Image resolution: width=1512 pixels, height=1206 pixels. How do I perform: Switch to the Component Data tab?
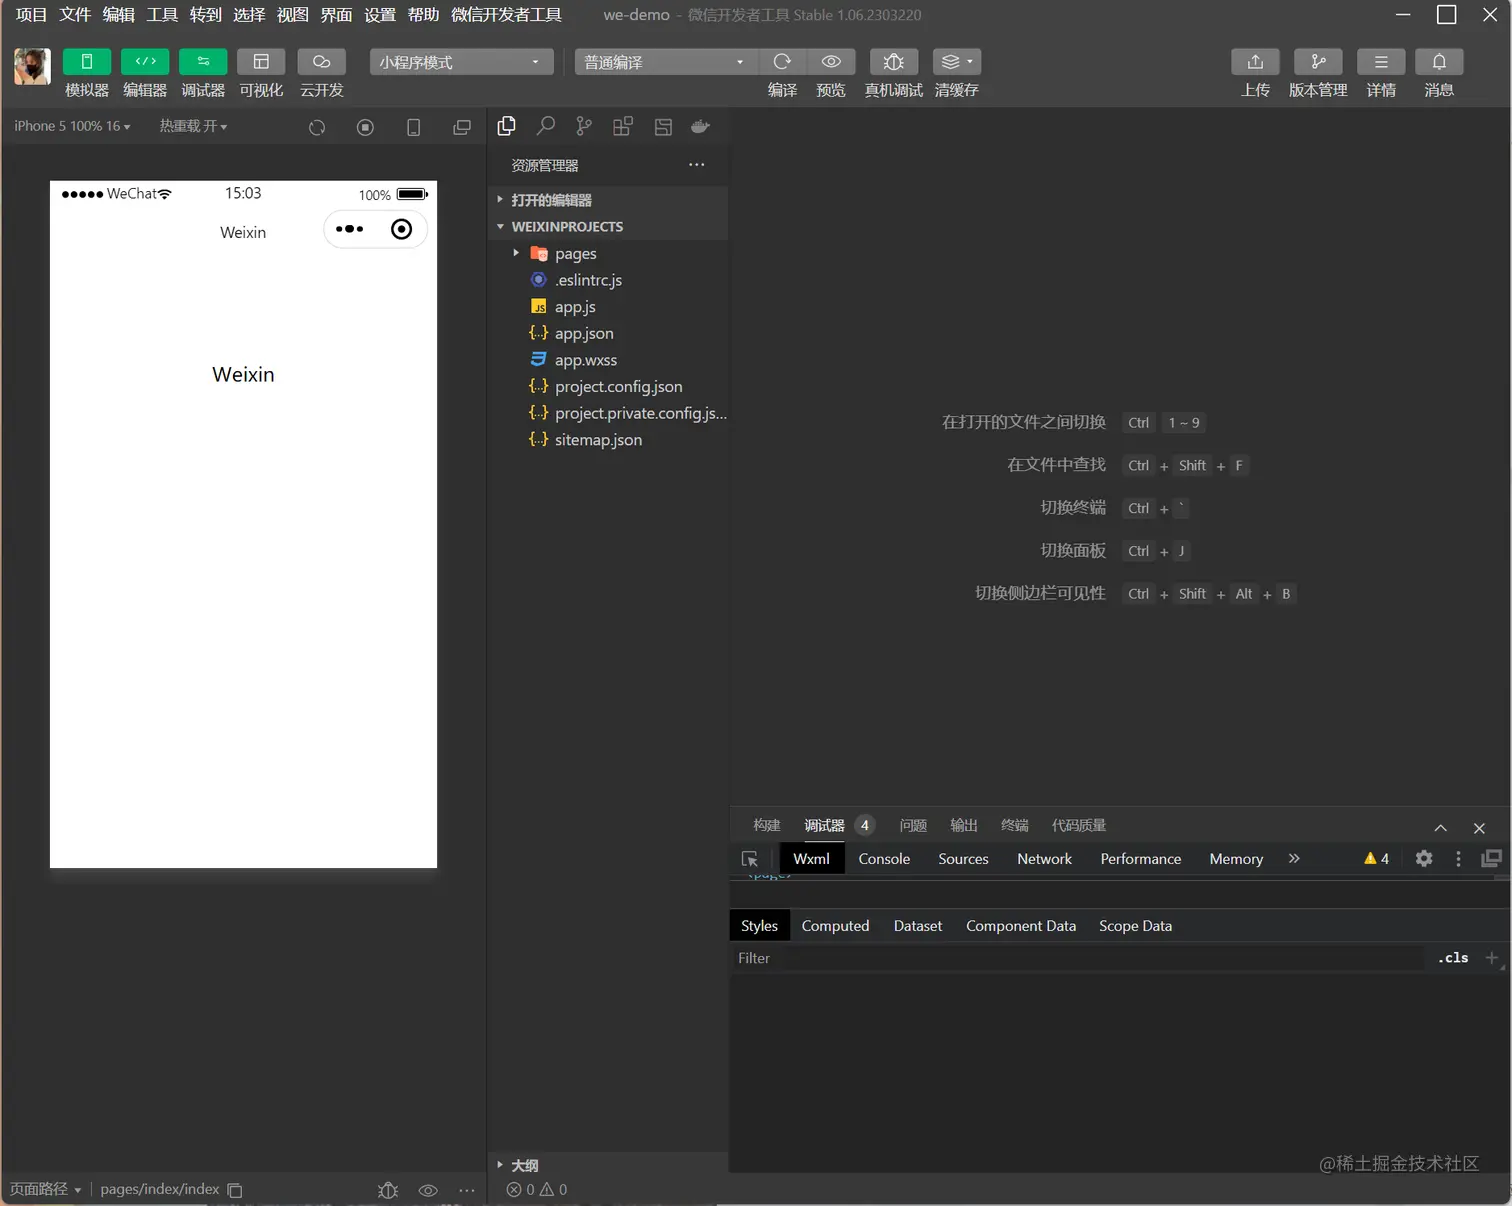click(x=1021, y=926)
